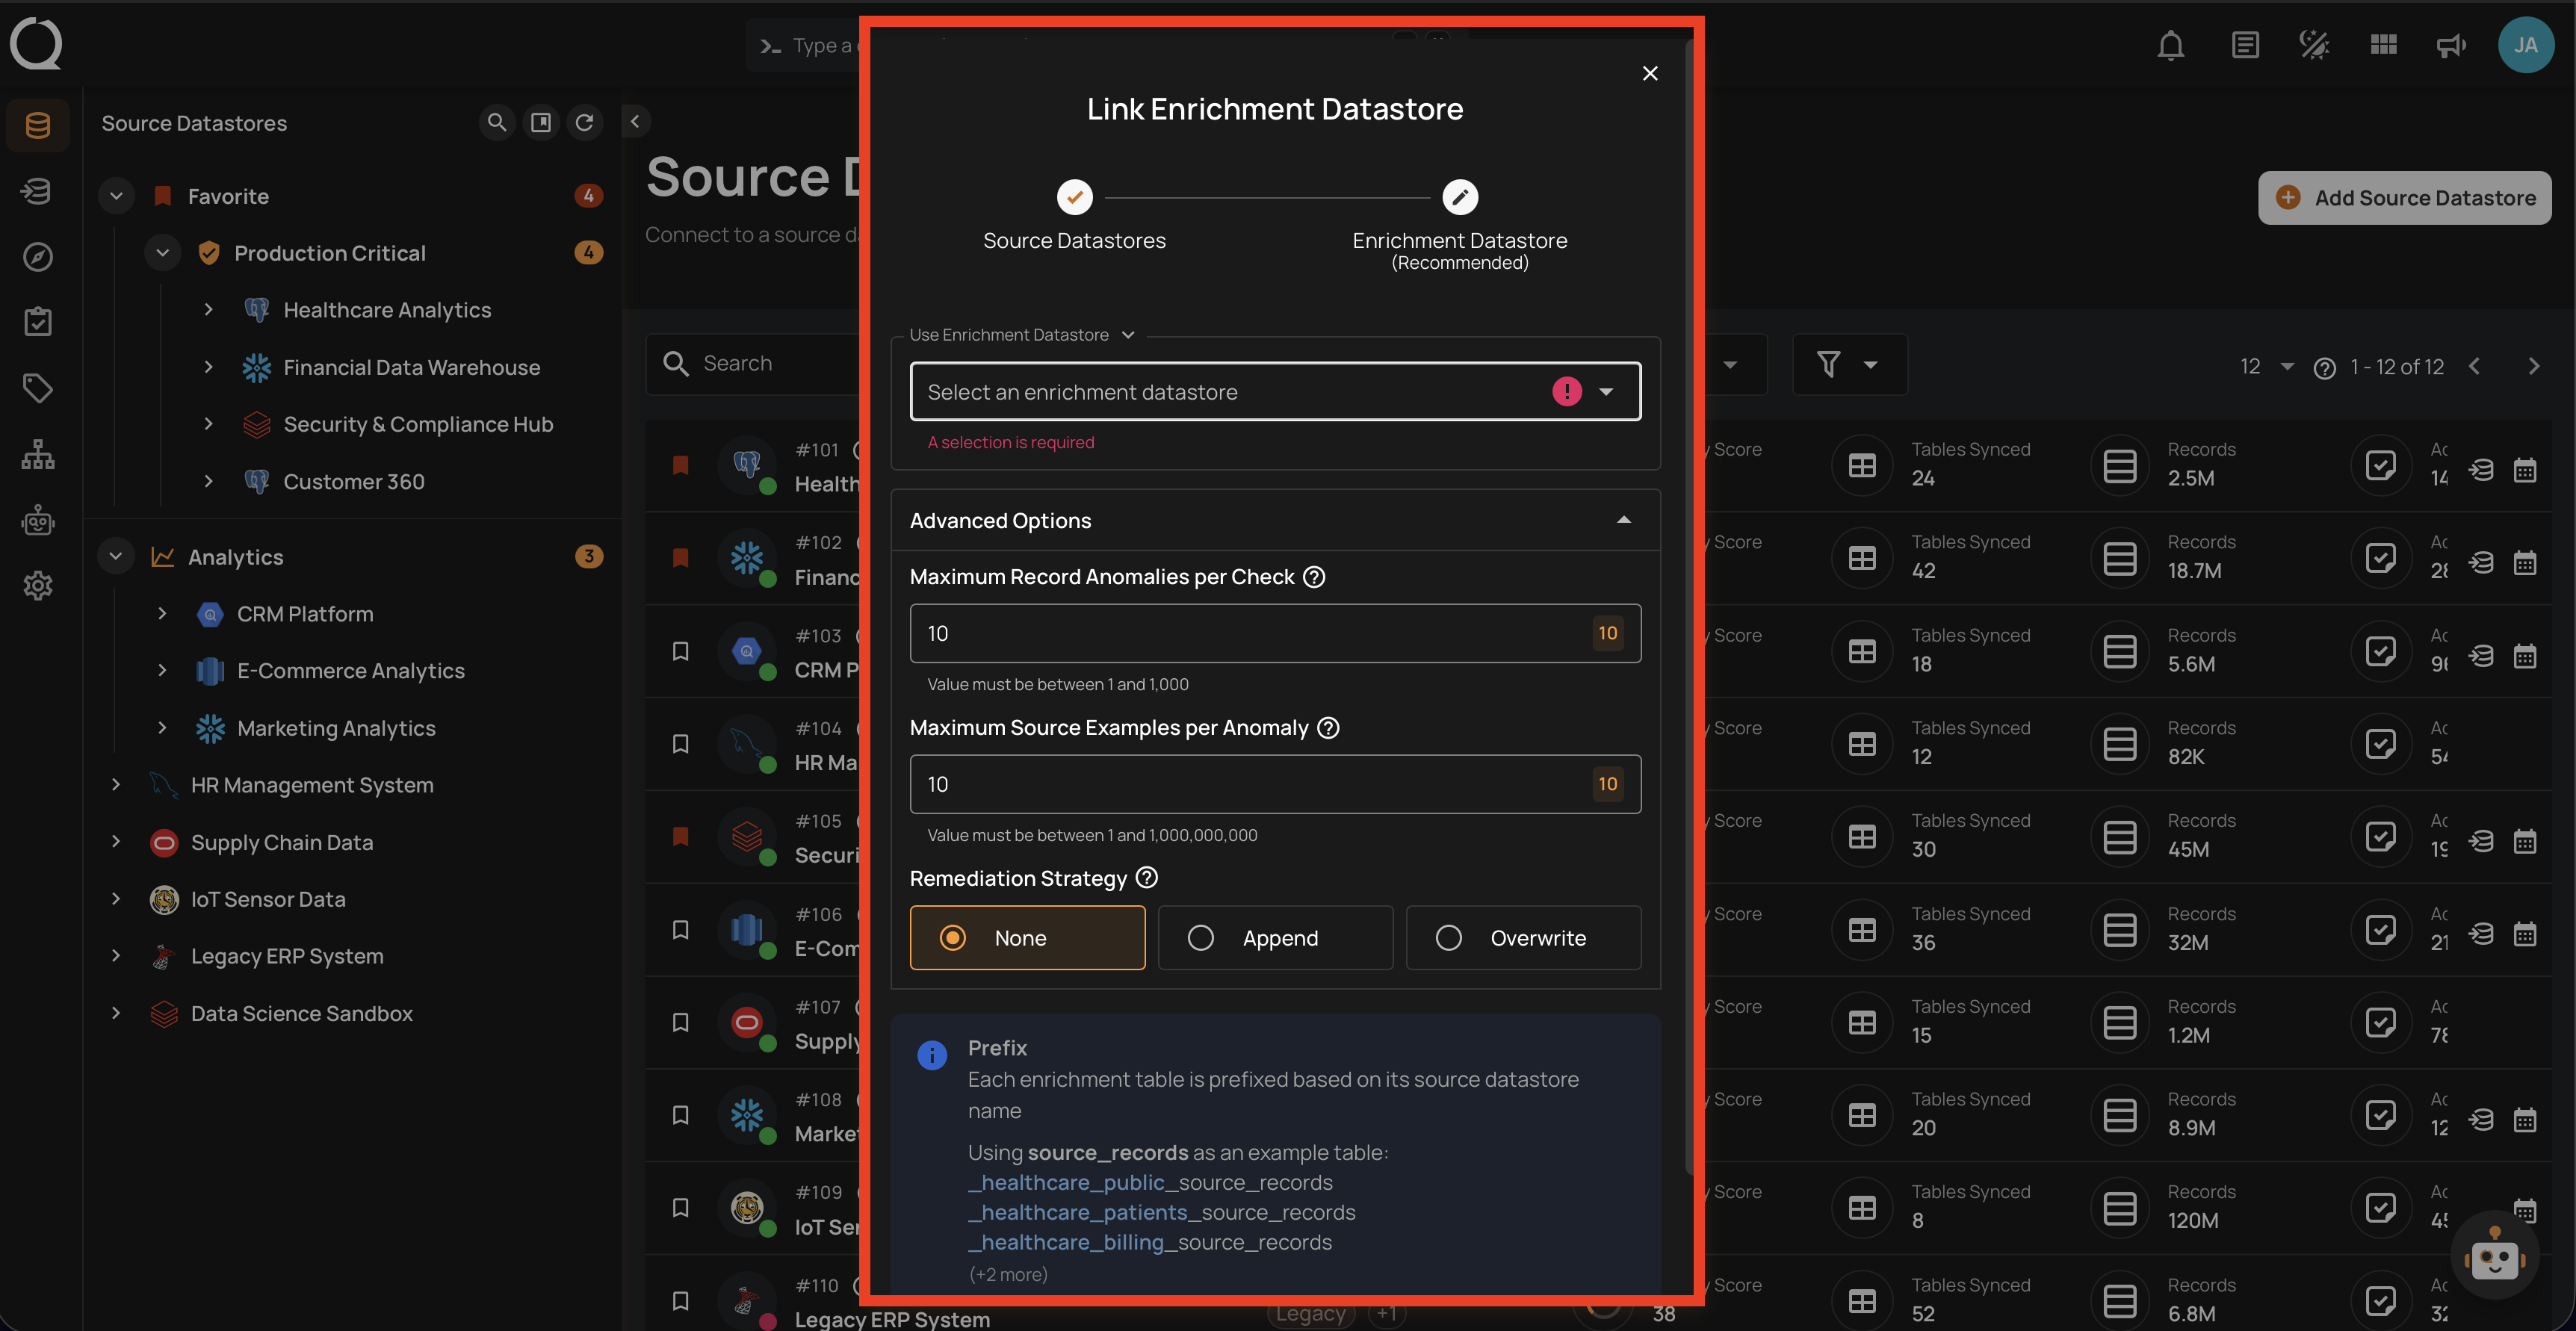This screenshot has width=2576, height=1331.
Task: Open help for Remediation Strategy
Action: (x=1147, y=877)
